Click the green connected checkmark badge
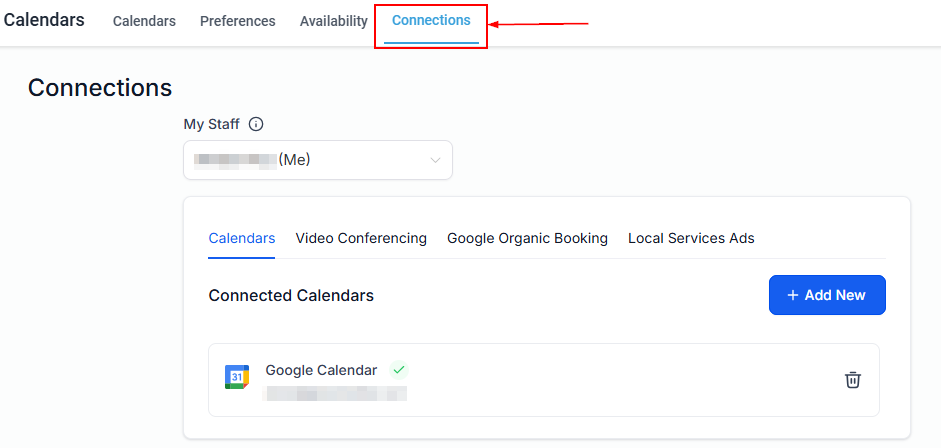The height and width of the screenshot is (448, 941). point(399,370)
